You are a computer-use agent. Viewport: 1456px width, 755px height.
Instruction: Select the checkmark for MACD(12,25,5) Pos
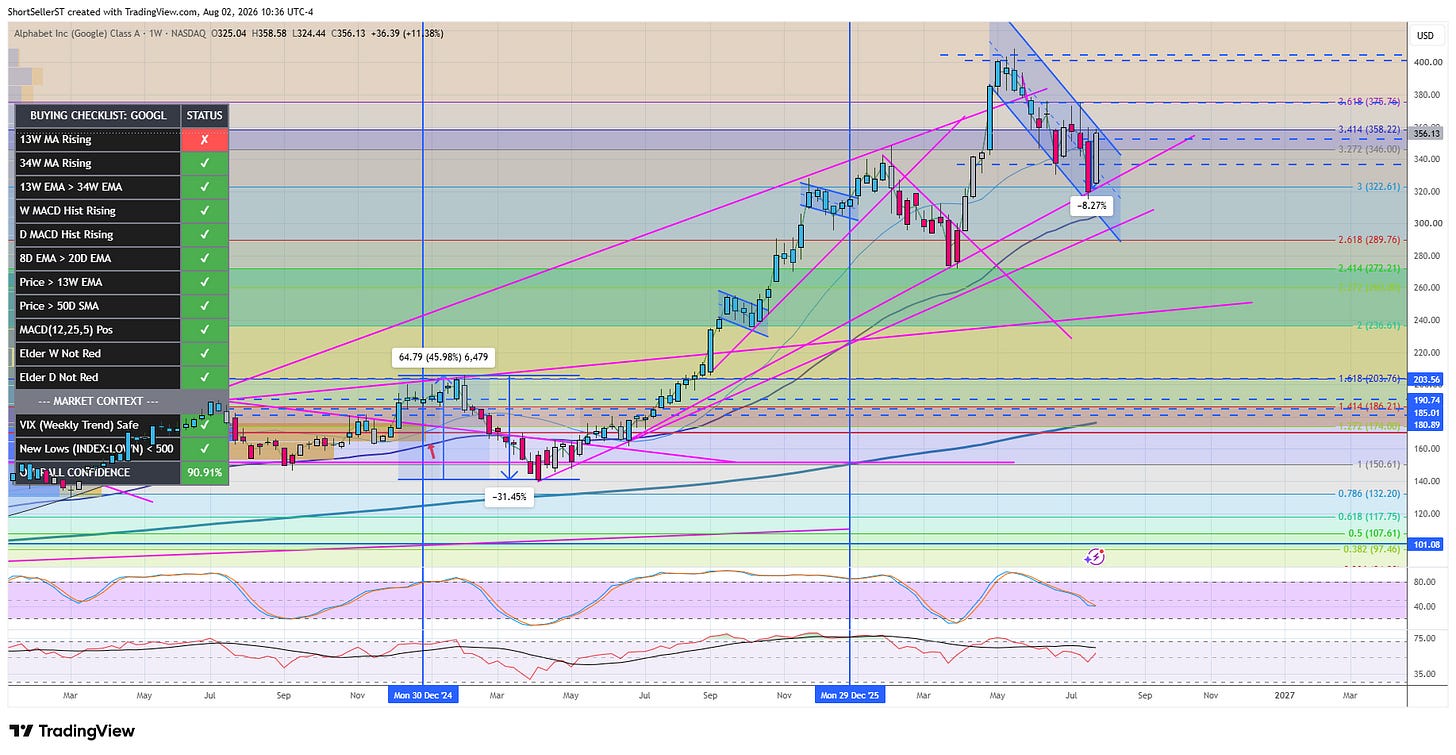pos(205,330)
